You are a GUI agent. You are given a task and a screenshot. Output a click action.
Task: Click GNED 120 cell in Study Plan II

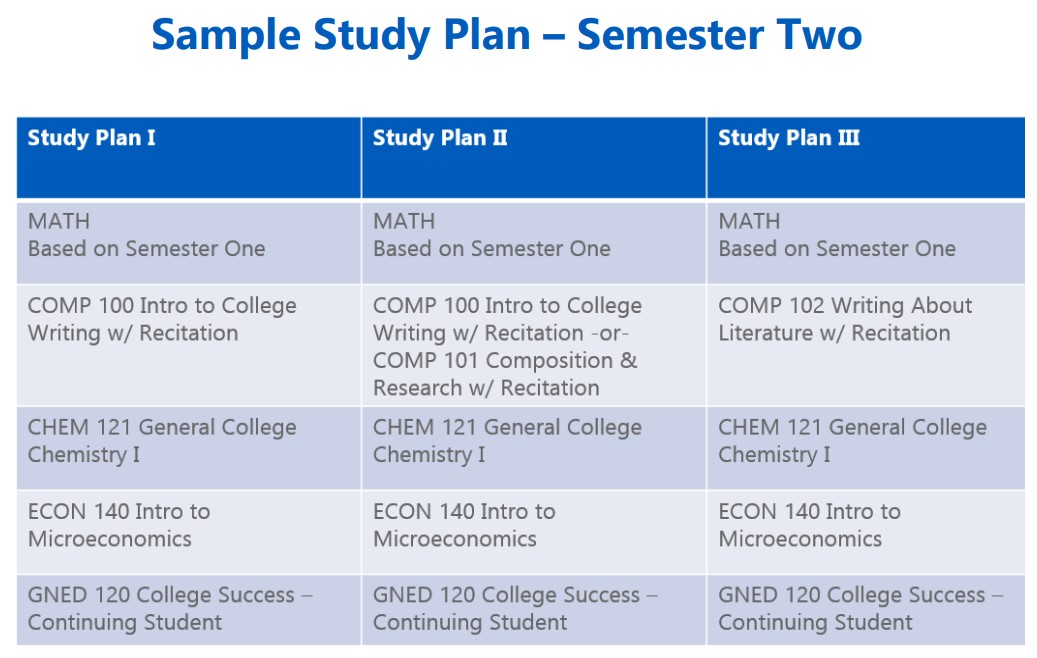coord(515,608)
